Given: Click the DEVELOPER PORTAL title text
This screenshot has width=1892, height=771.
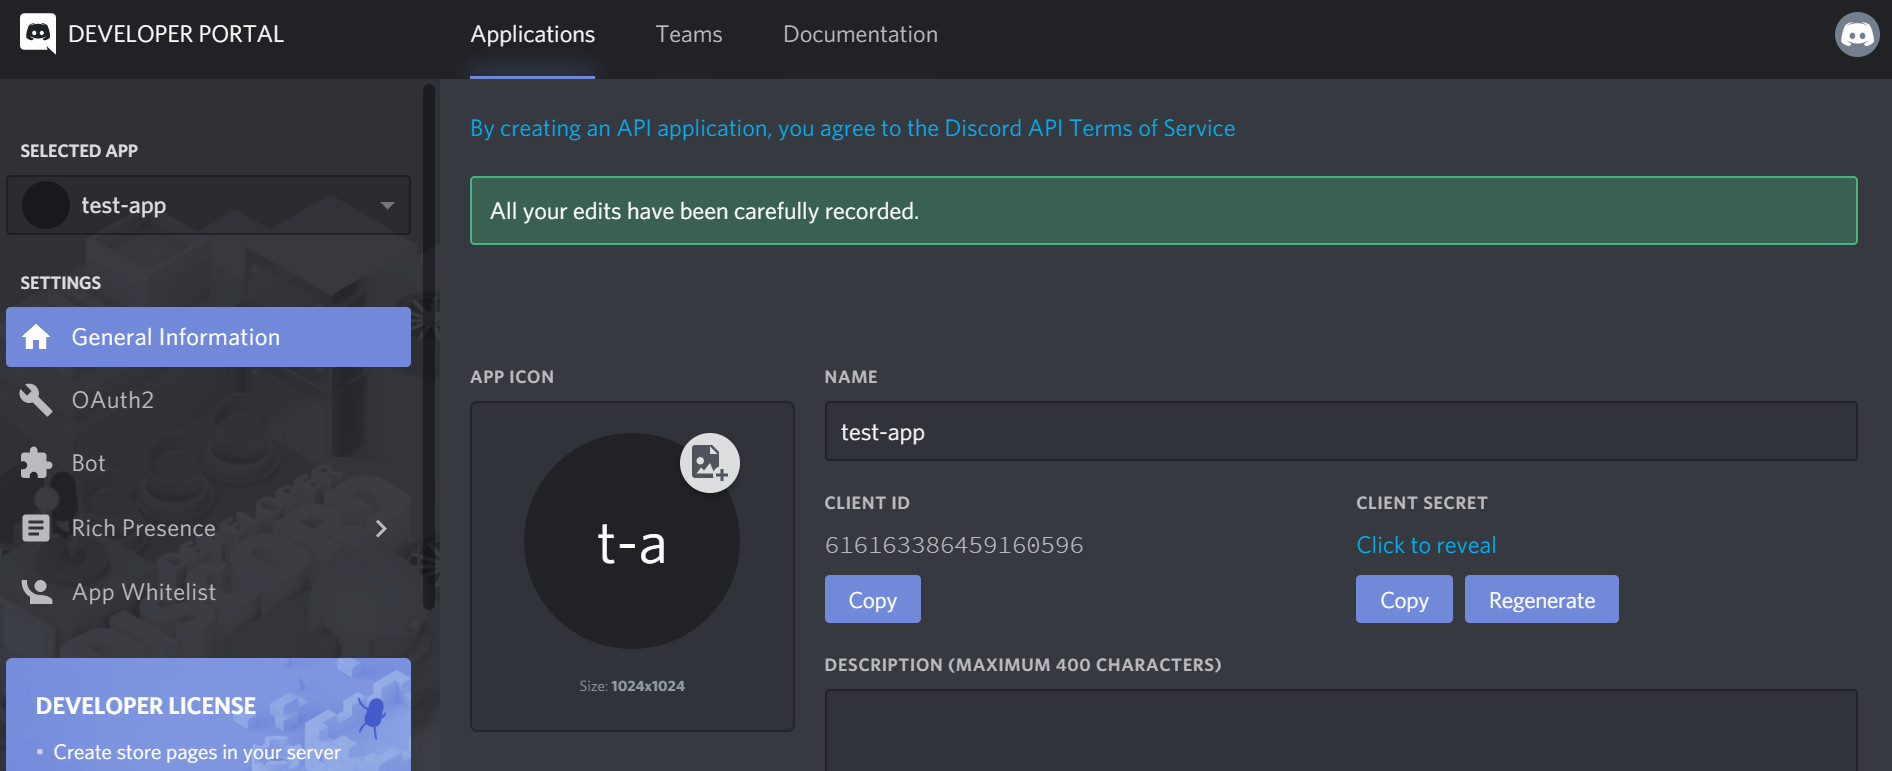Looking at the screenshot, I should coord(176,34).
